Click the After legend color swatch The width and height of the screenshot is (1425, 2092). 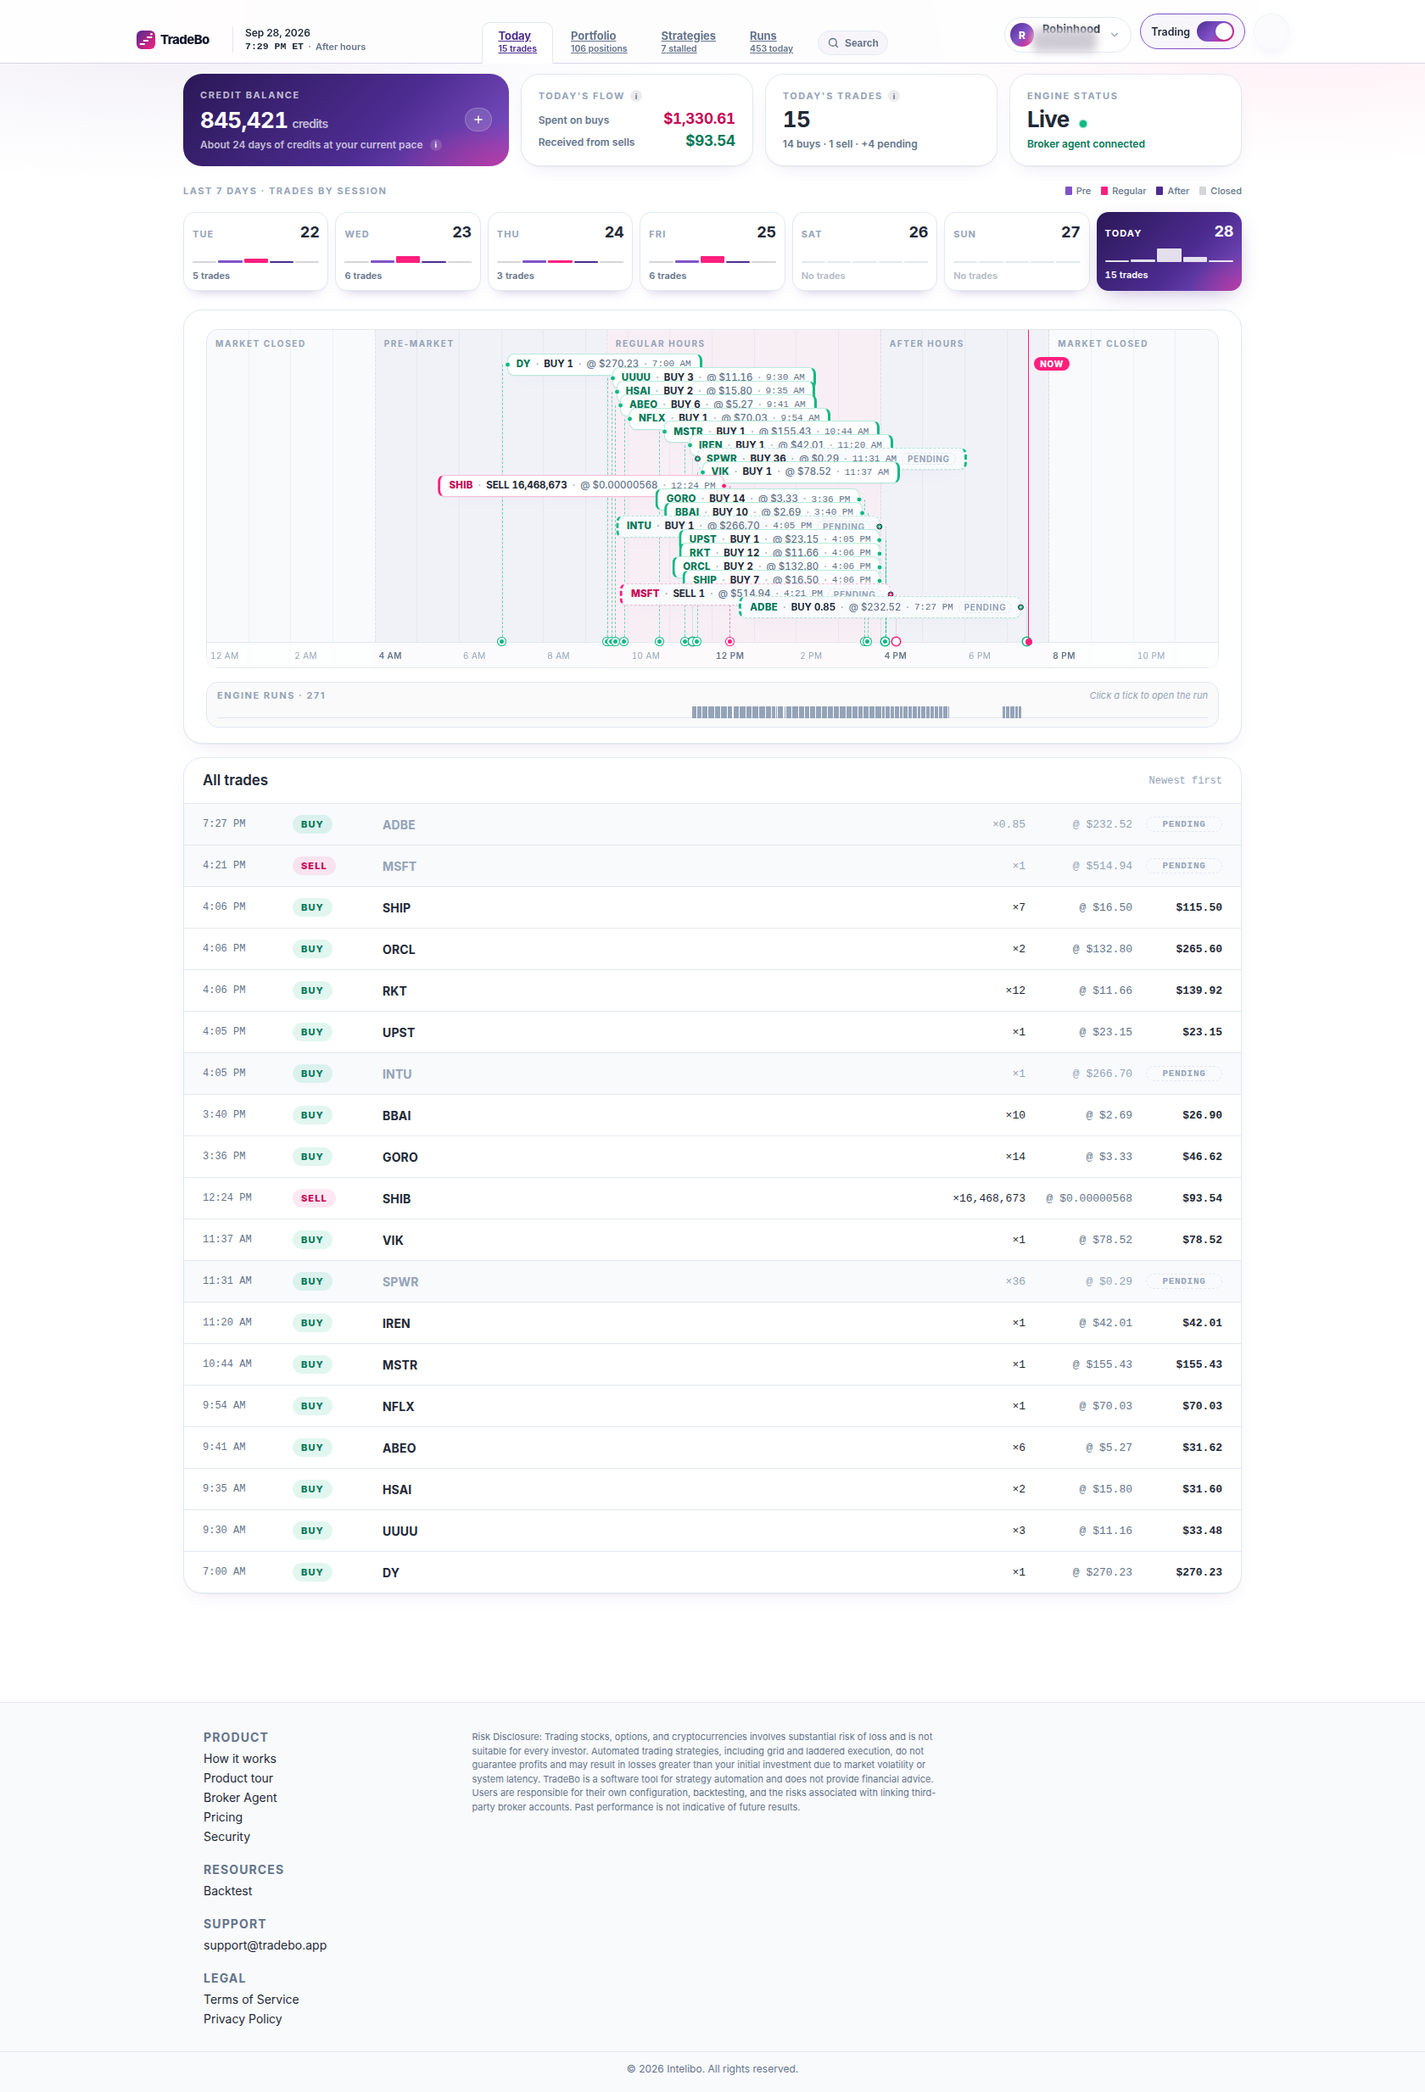[x=1160, y=191]
